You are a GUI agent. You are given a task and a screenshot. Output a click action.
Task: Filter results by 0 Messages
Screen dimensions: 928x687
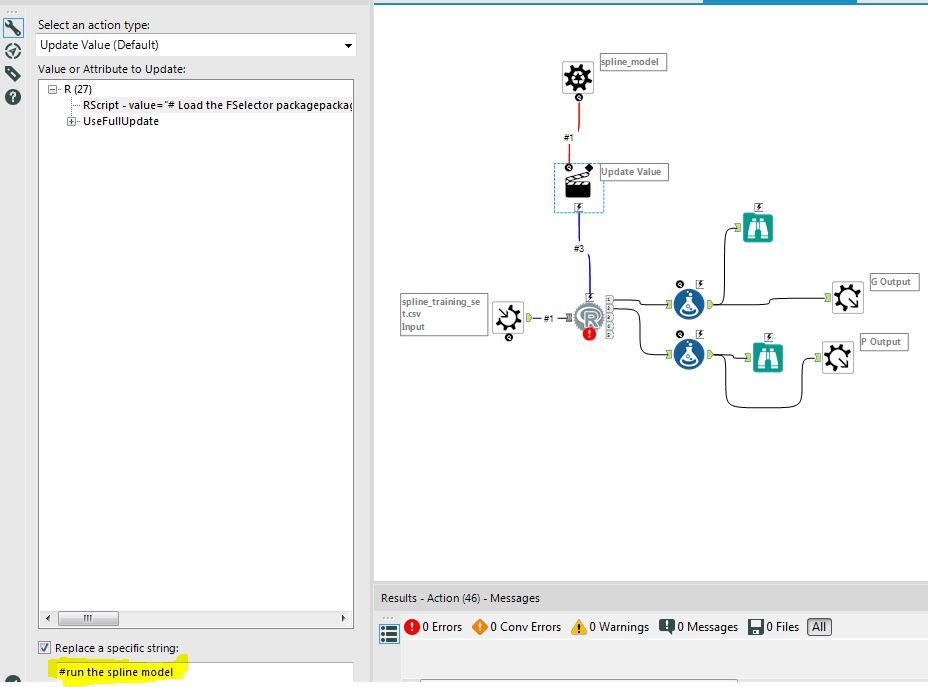[x=698, y=627]
